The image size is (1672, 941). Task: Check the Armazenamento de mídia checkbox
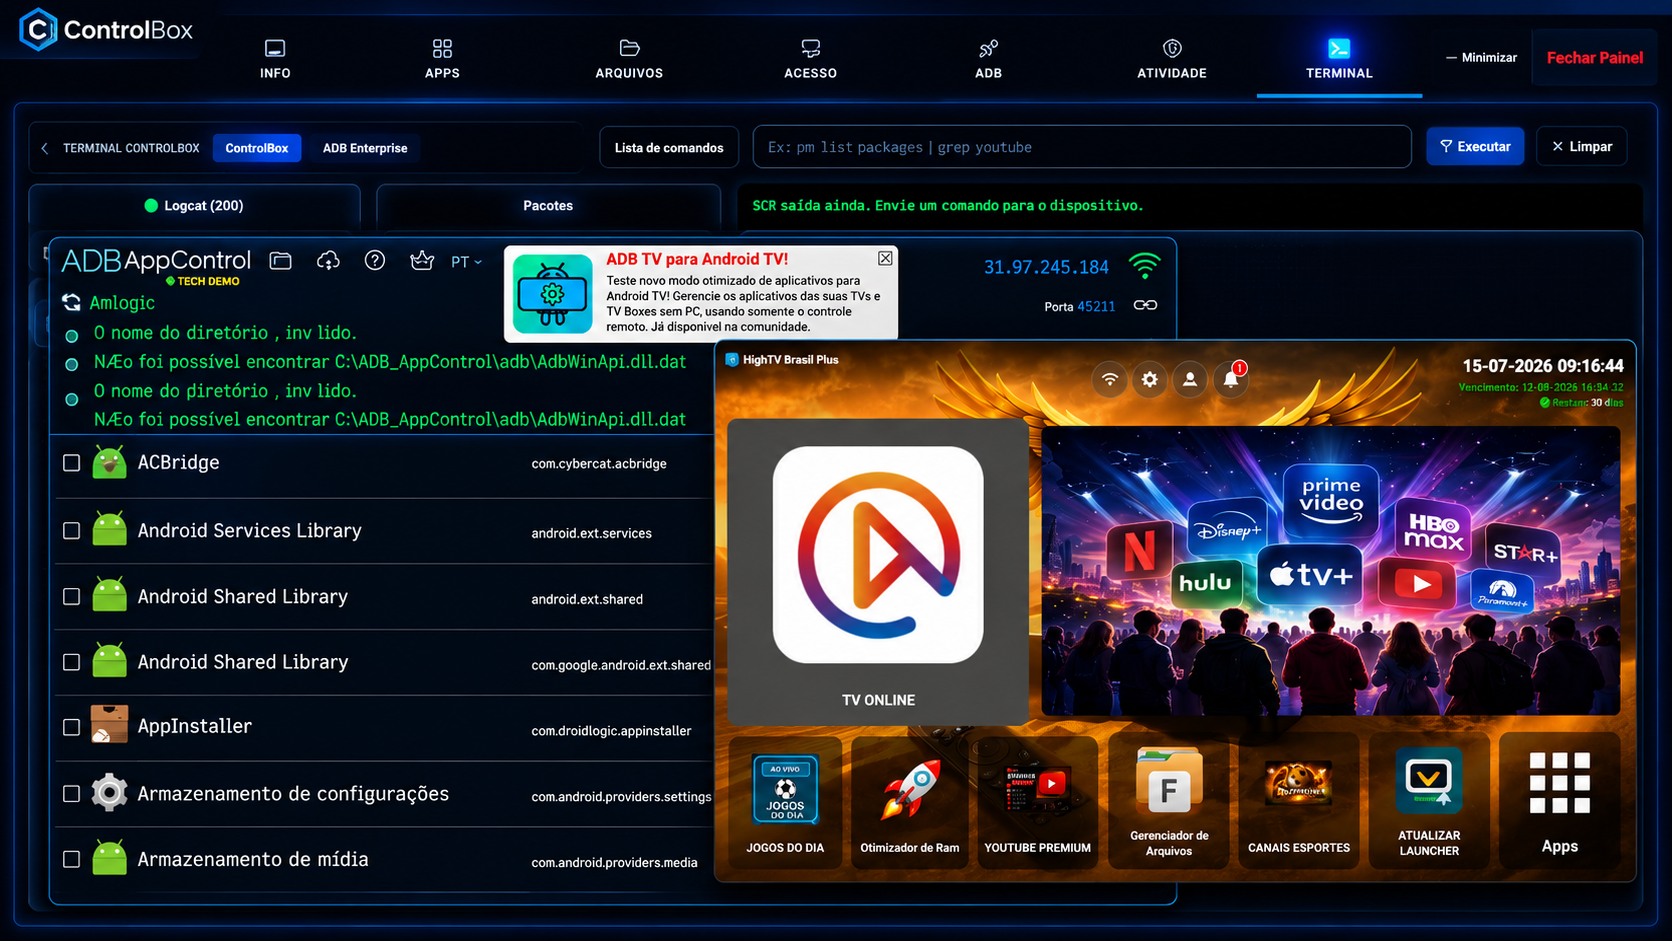click(71, 859)
